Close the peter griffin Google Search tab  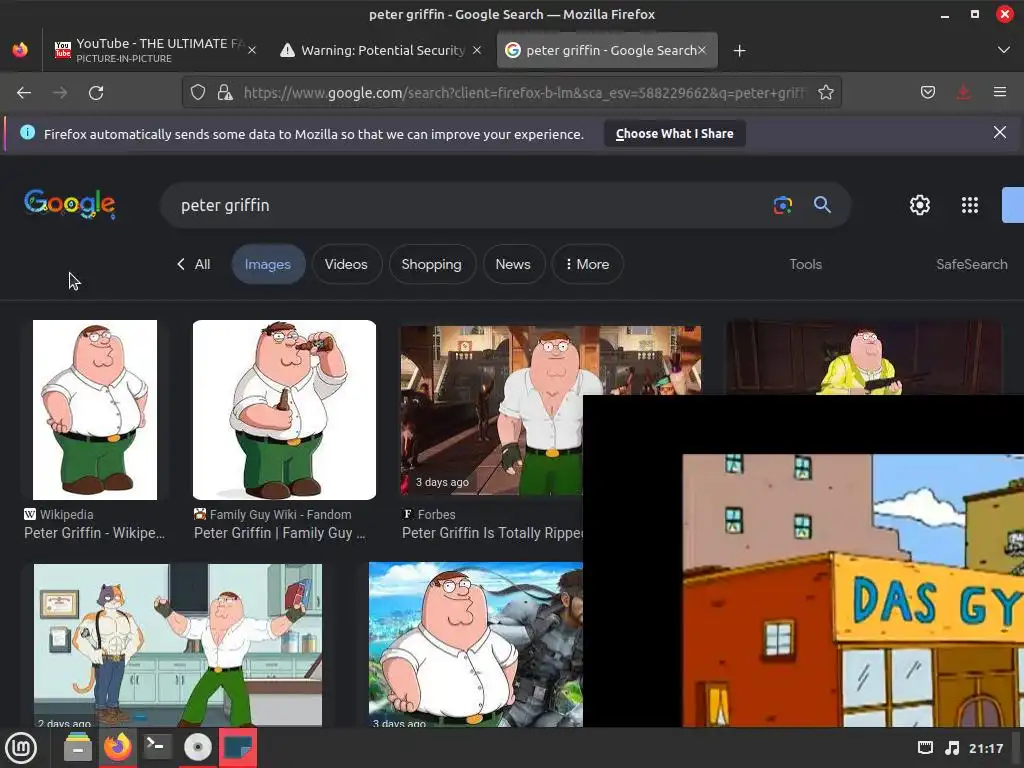click(x=702, y=50)
